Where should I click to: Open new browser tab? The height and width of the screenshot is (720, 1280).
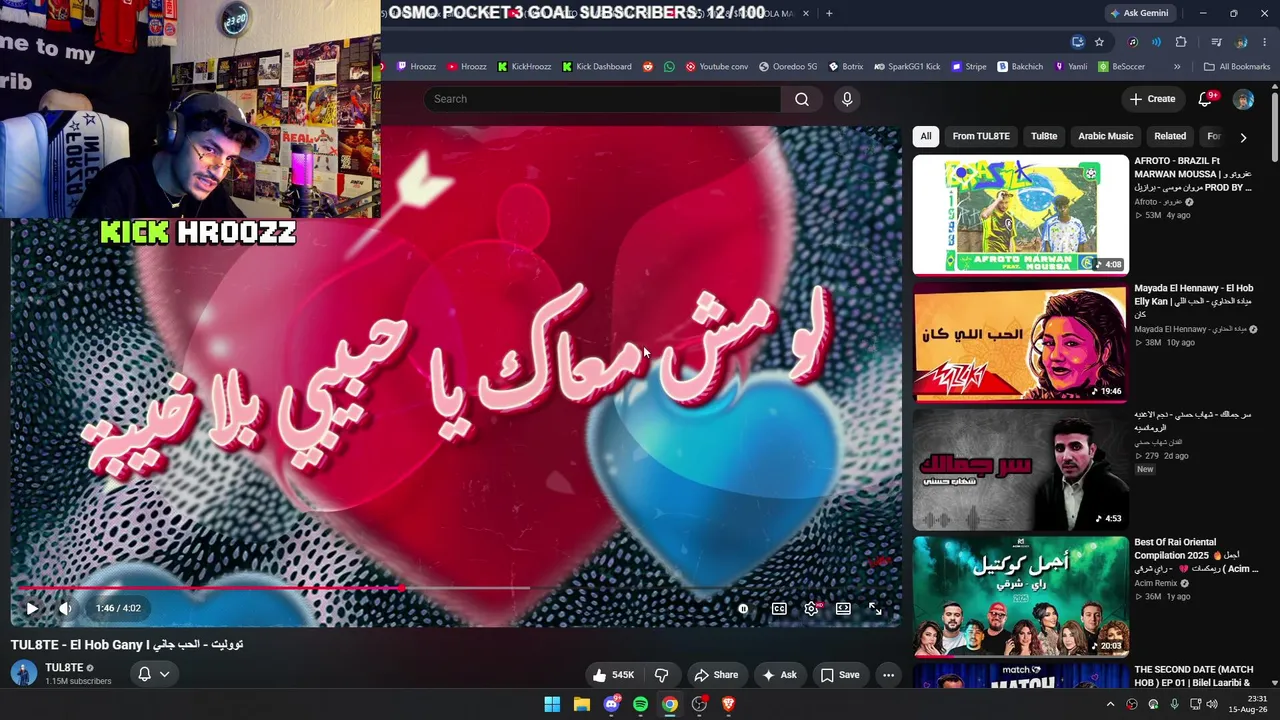[829, 13]
